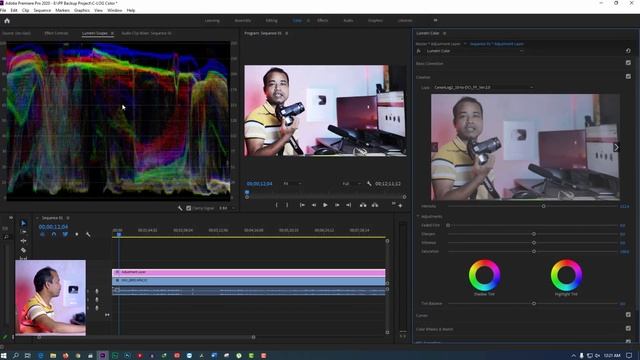Viewport: 640px width, 360px height.
Task: Open the Master Adjustment Layer dropdown arrow
Action: [x=464, y=44]
